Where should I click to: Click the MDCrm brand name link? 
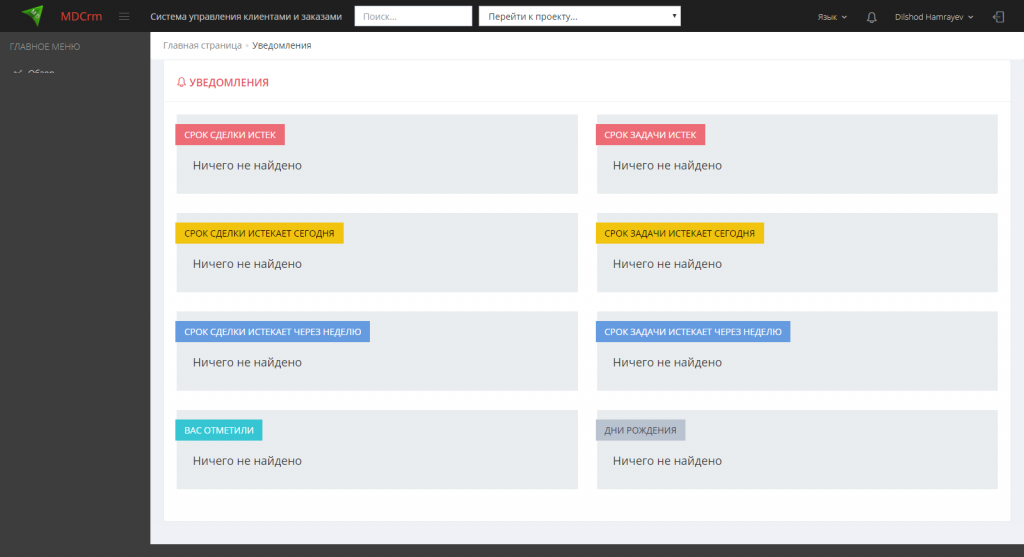point(81,17)
